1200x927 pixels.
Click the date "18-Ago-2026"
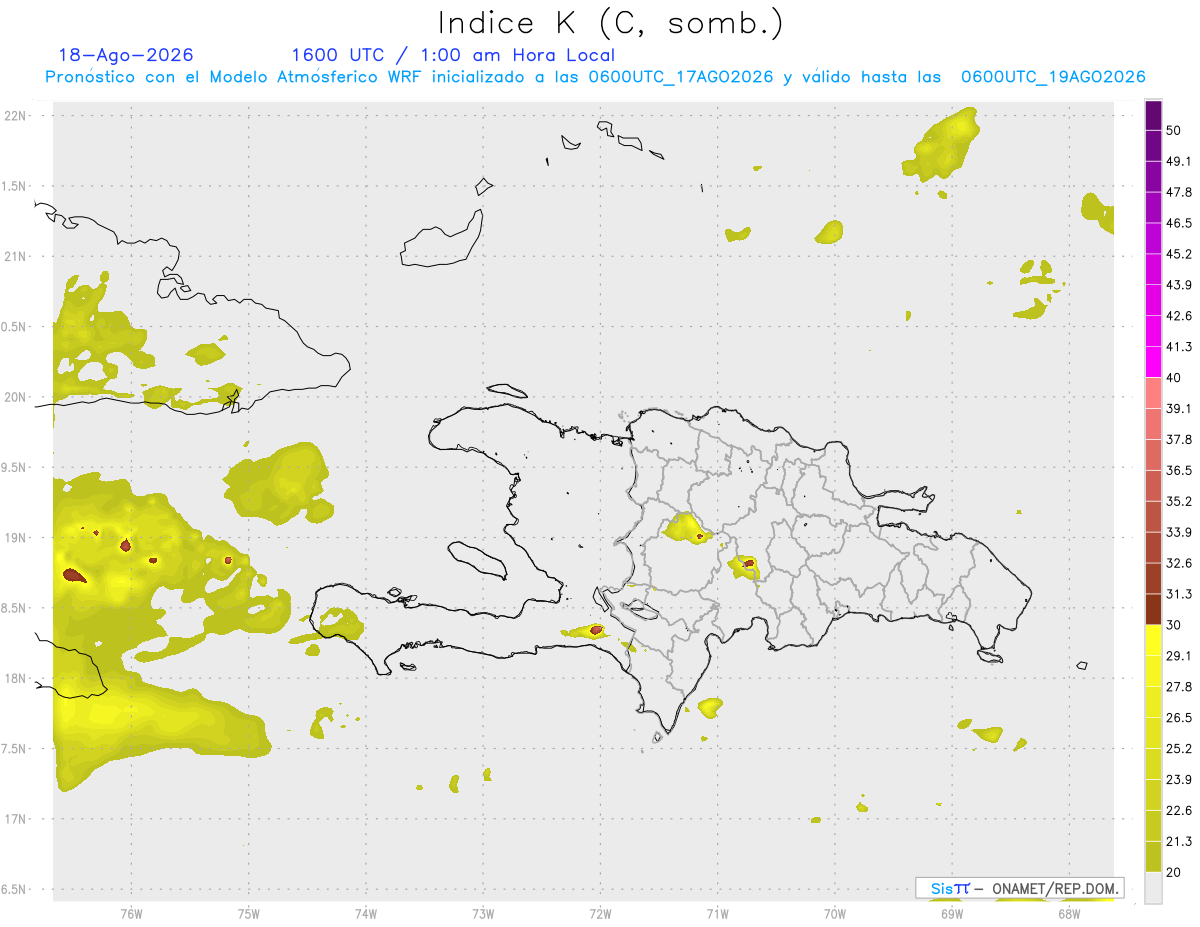126,55
